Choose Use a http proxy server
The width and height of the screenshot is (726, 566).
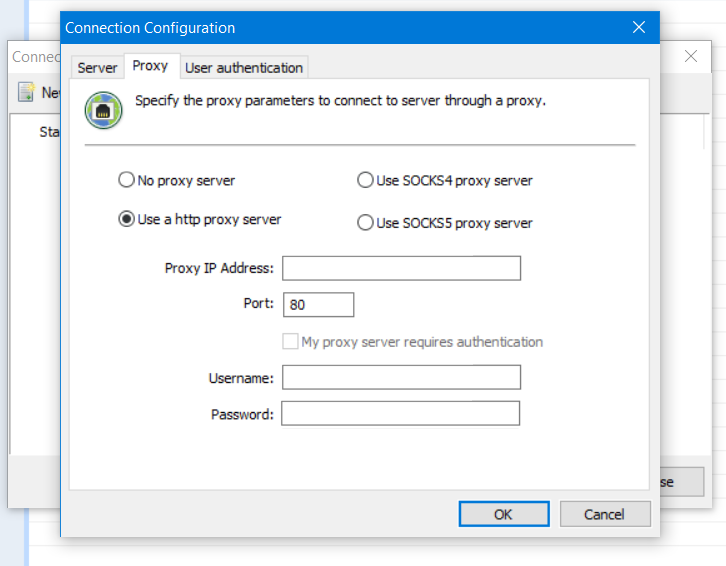126,220
